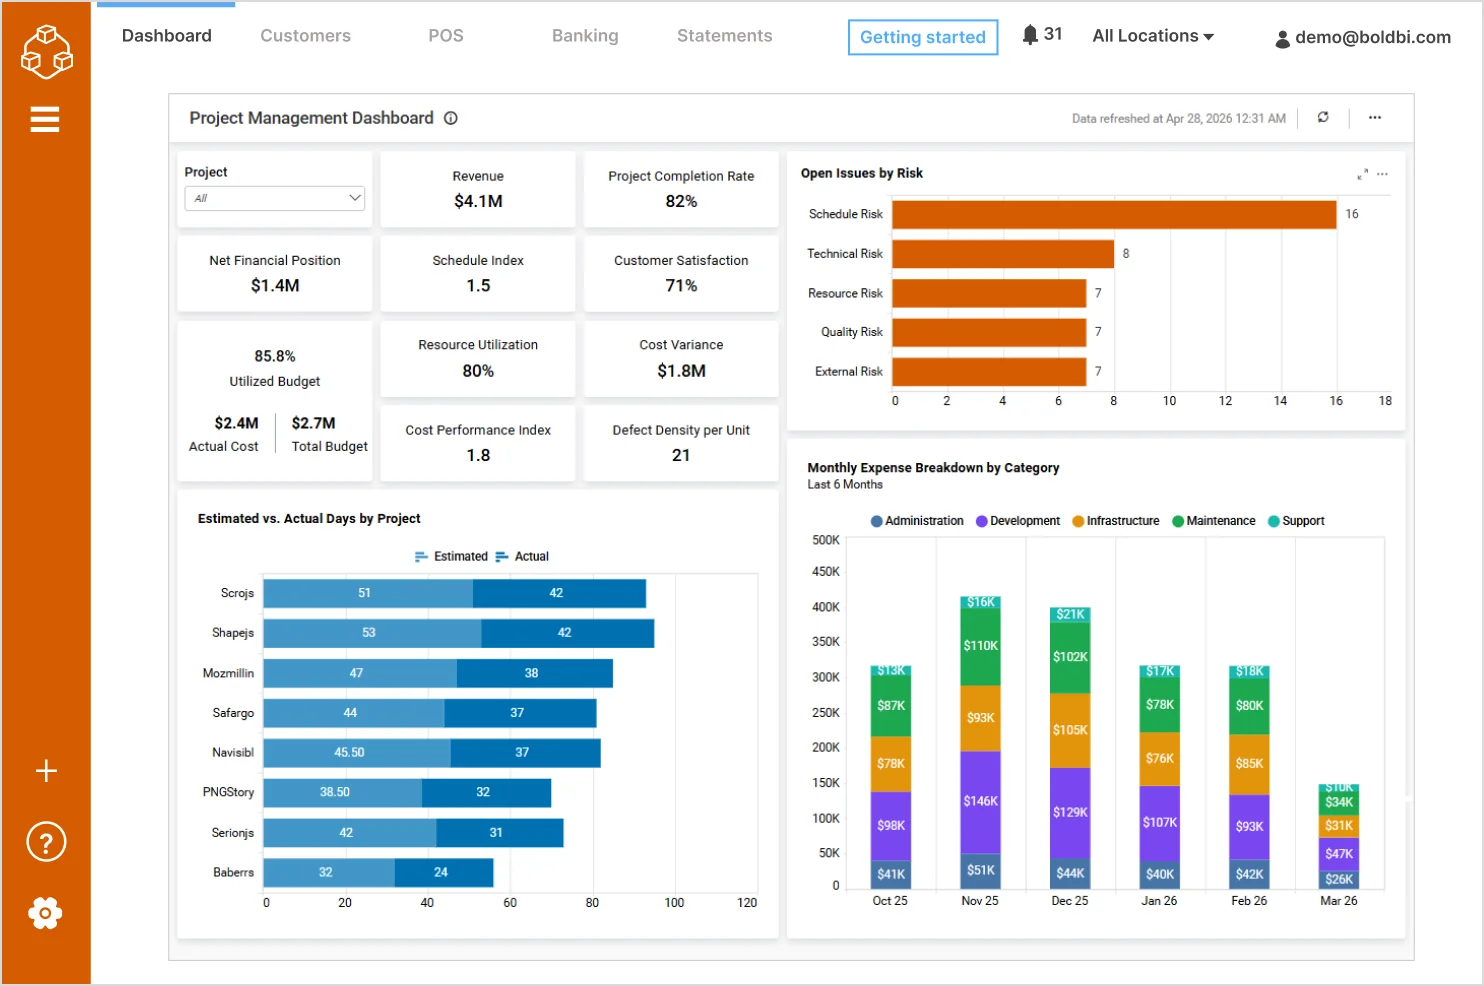Click the Getting started button
The image size is (1484, 986).
923,37
